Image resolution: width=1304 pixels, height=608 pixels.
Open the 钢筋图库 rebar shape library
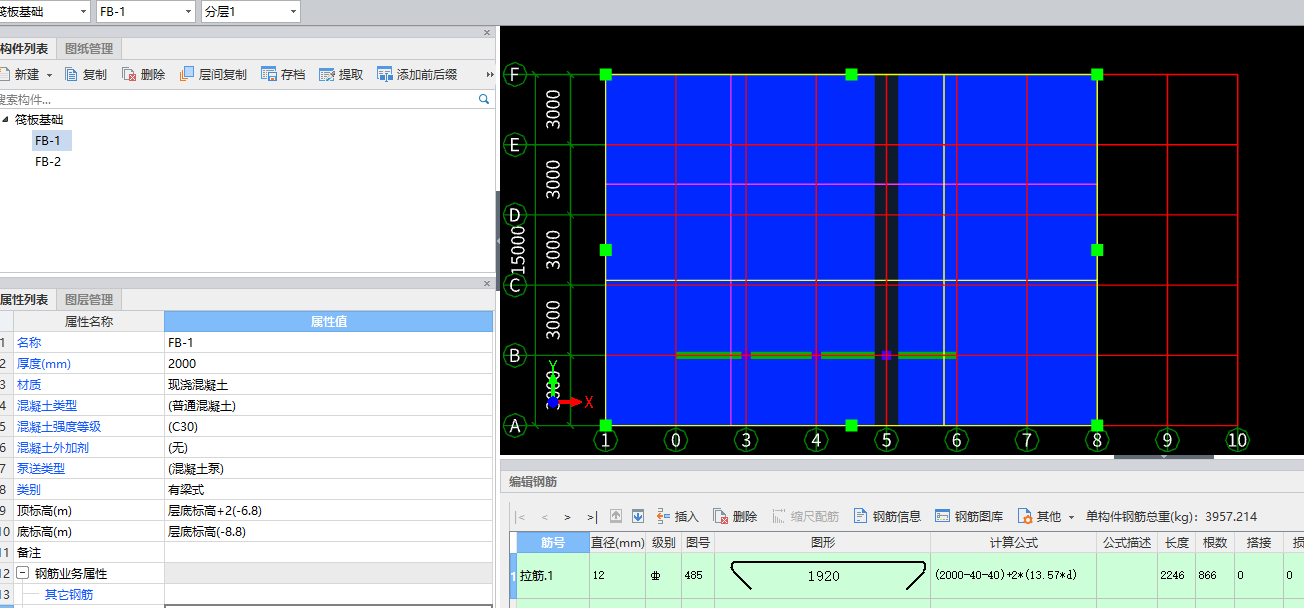click(x=969, y=516)
